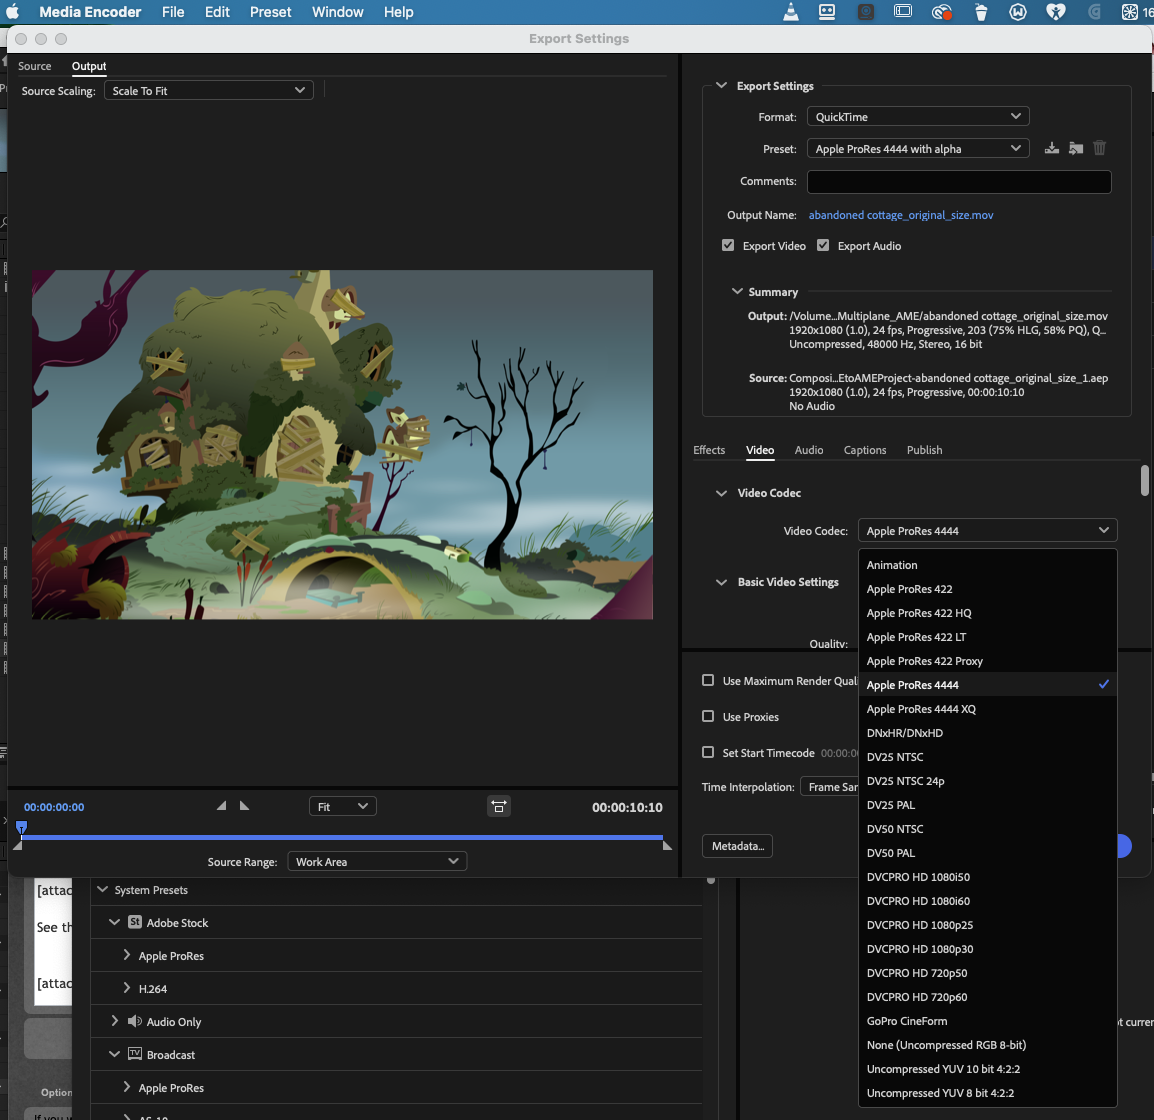Switch to the Audio tab

coord(809,450)
